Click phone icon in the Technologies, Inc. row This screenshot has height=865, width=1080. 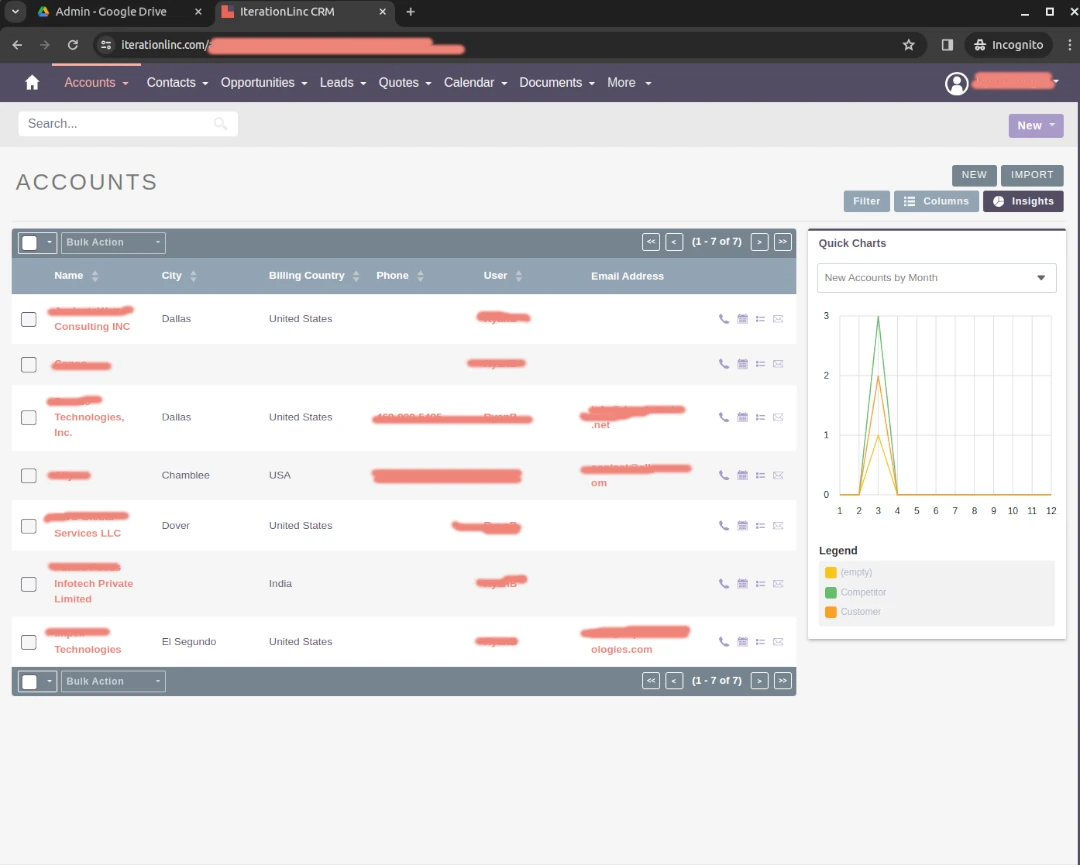coord(723,417)
